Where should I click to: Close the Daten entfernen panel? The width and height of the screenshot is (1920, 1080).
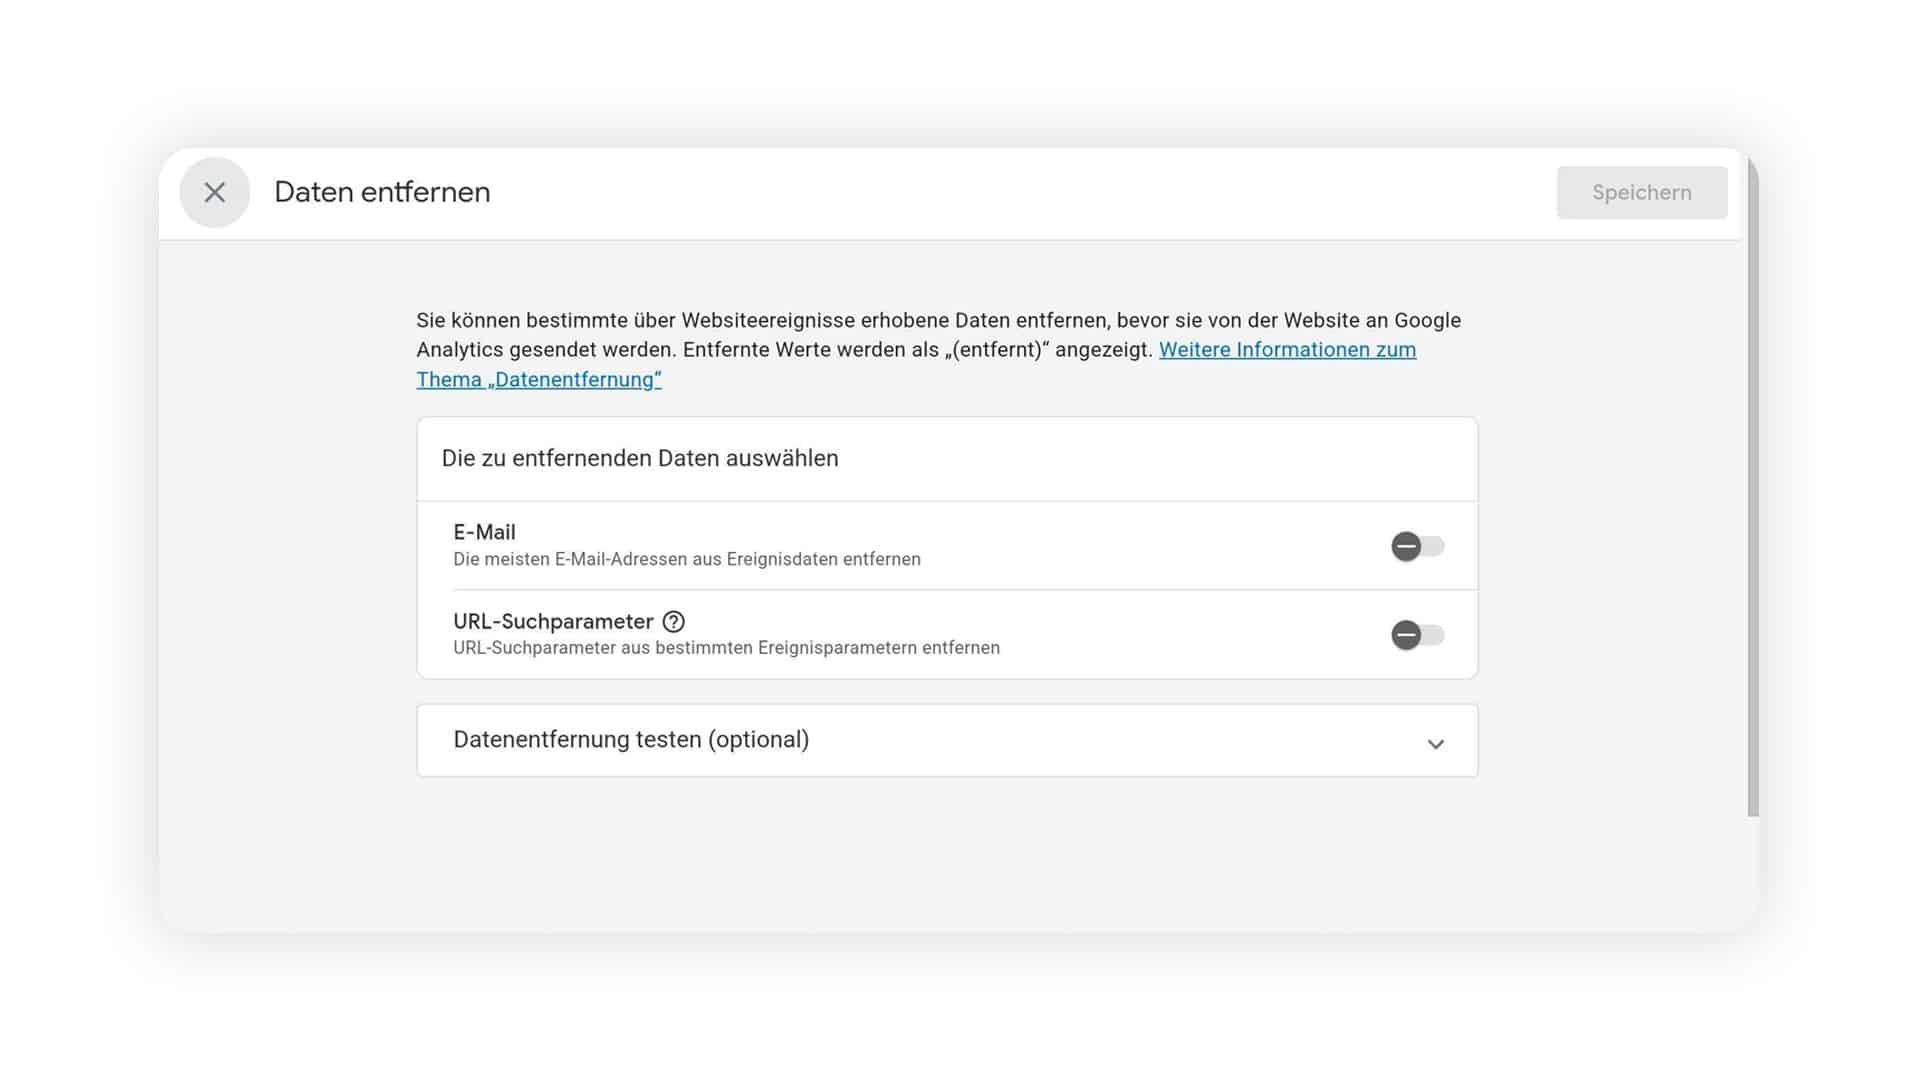tap(214, 192)
